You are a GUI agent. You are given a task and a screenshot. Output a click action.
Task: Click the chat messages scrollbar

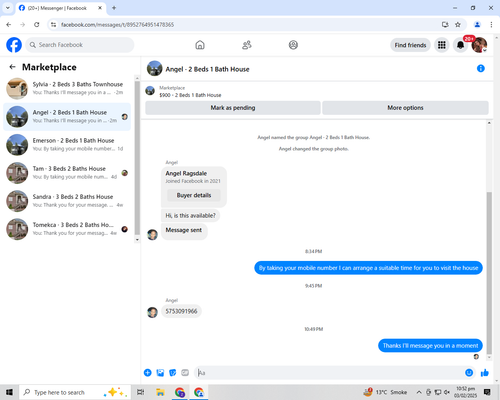[x=489, y=273]
